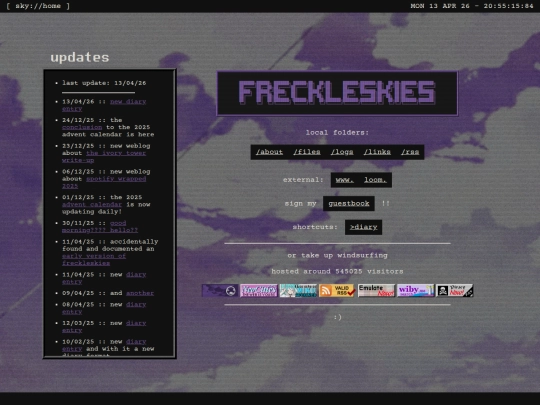The width and height of the screenshot is (540, 405).
Task: Click the or take up windsurfing text
Action: pyautogui.click(x=337, y=256)
